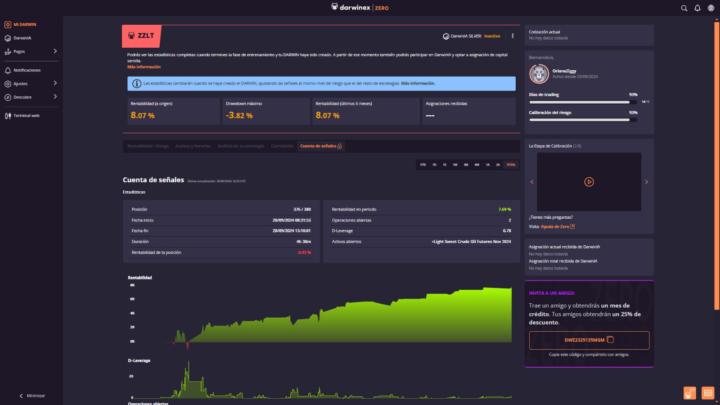Click the Asignaciones recibidas card
Viewport: 720px width, 405px height.
pyautogui.click(x=469, y=111)
